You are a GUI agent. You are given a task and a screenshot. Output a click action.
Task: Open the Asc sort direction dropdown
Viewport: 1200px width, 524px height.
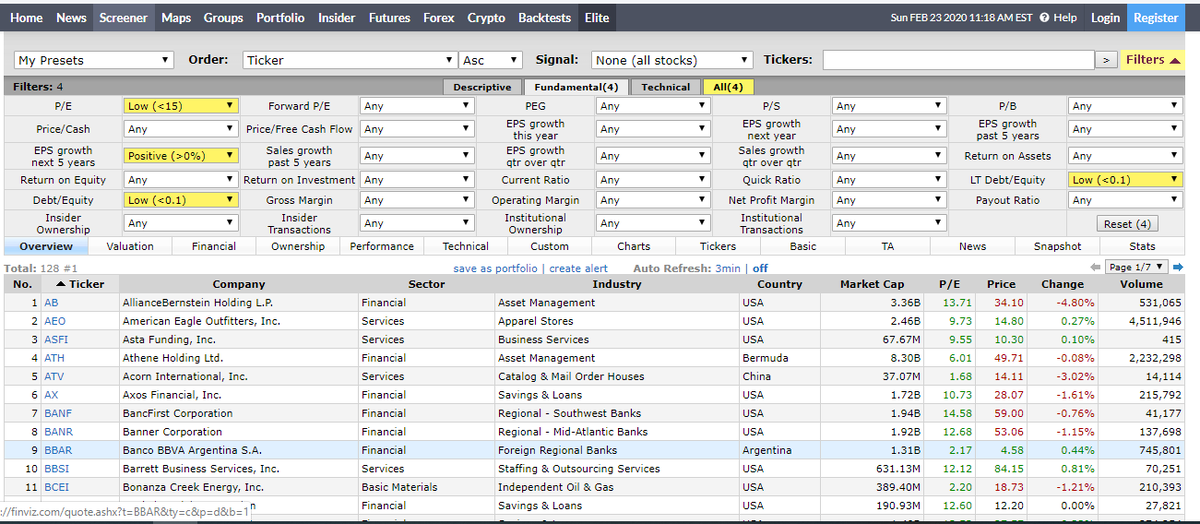pos(492,60)
